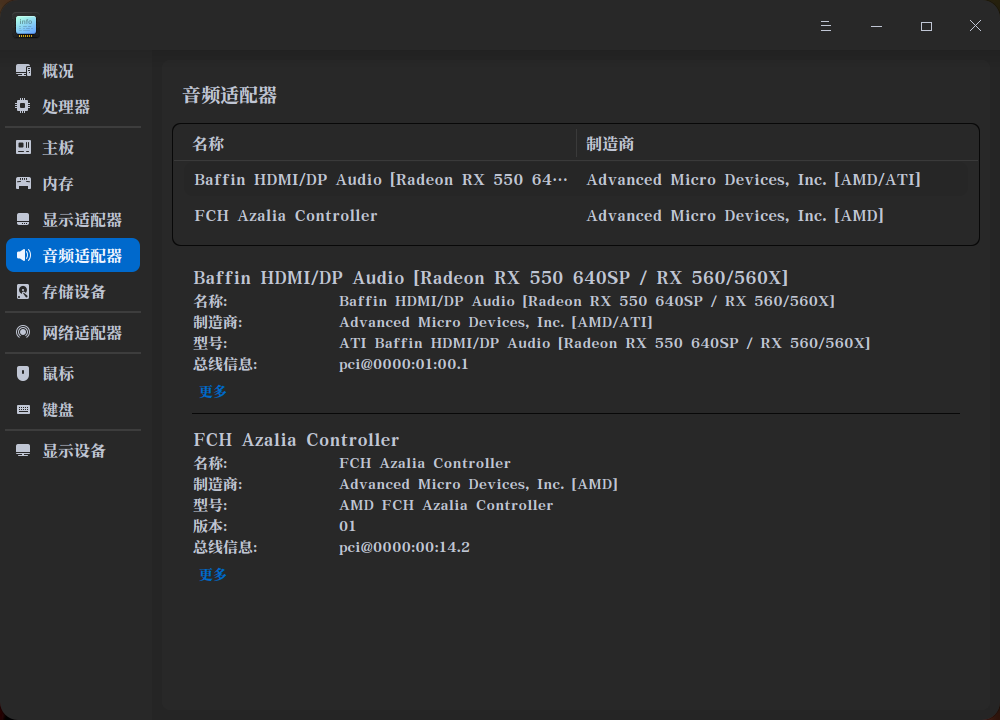This screenshot has width=1000, height=720.
Task: Click the 名称 column header
Action: coord(375,143)
